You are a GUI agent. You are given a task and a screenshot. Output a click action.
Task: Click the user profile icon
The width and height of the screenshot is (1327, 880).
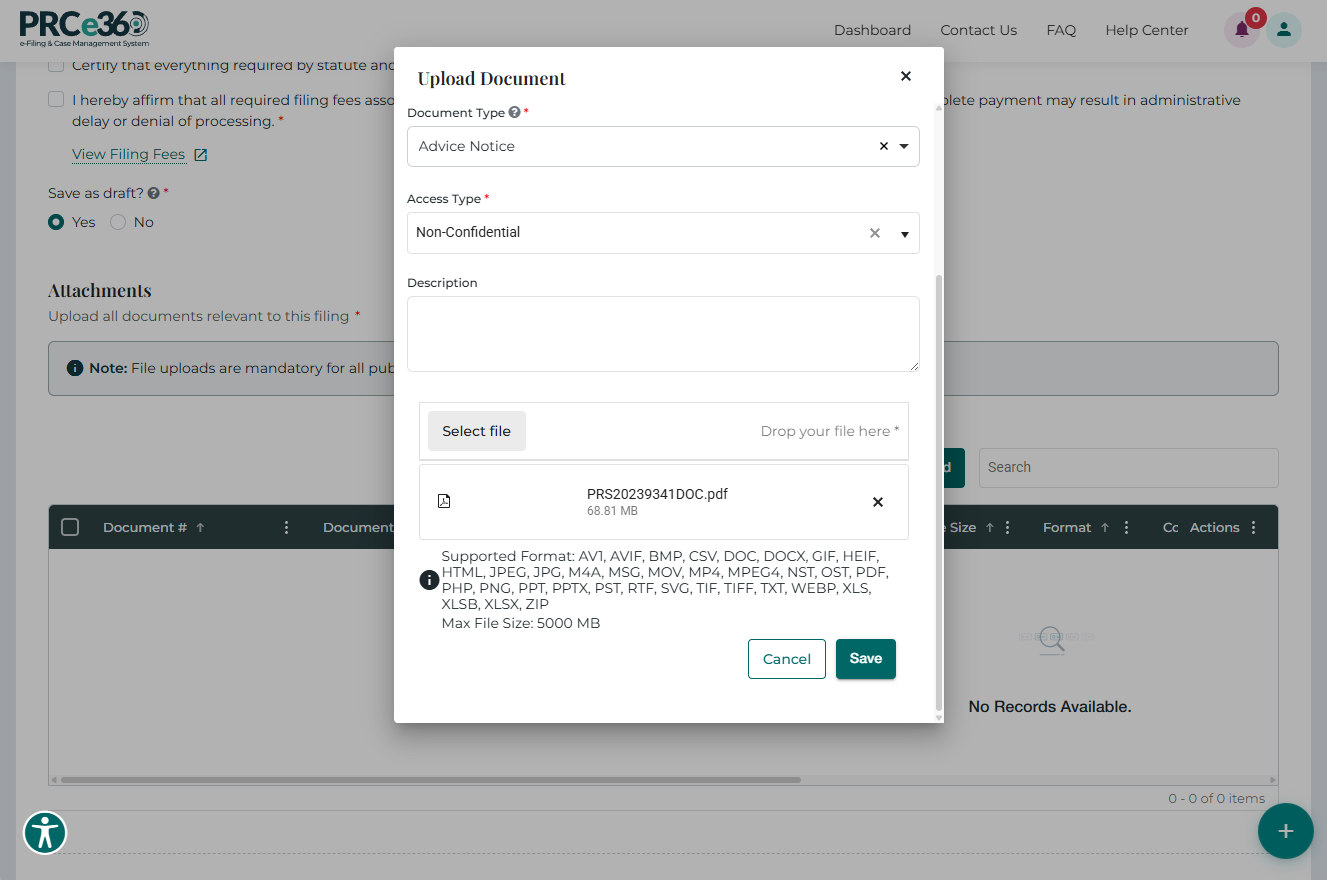1283,30
